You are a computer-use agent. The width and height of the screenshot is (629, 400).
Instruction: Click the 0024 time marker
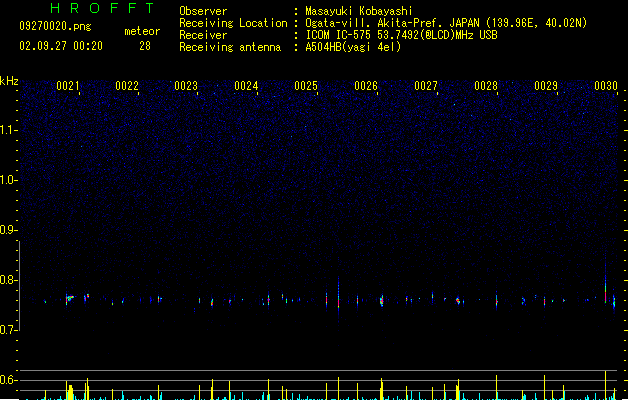tap(246, 86)
